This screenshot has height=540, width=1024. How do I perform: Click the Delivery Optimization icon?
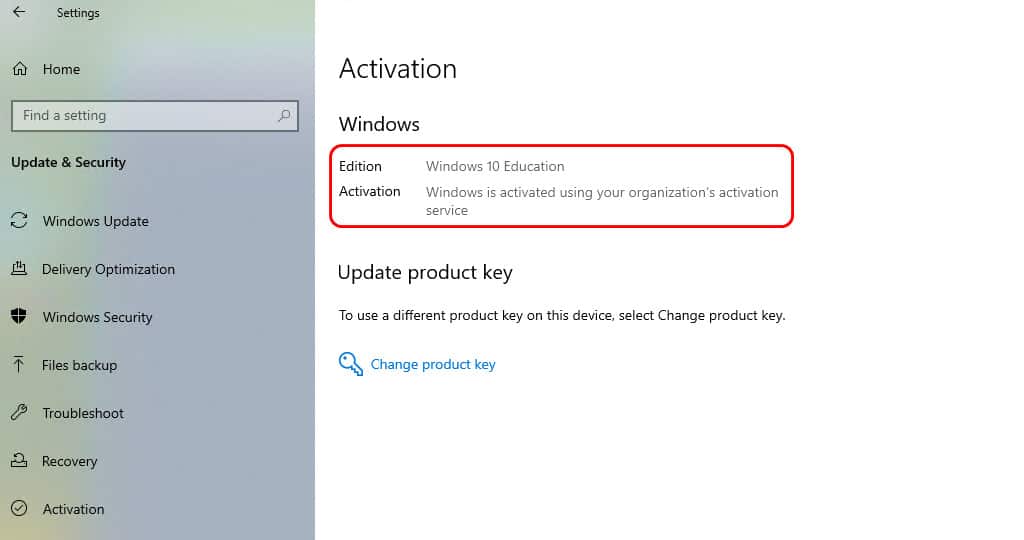[x=20, y=268]
